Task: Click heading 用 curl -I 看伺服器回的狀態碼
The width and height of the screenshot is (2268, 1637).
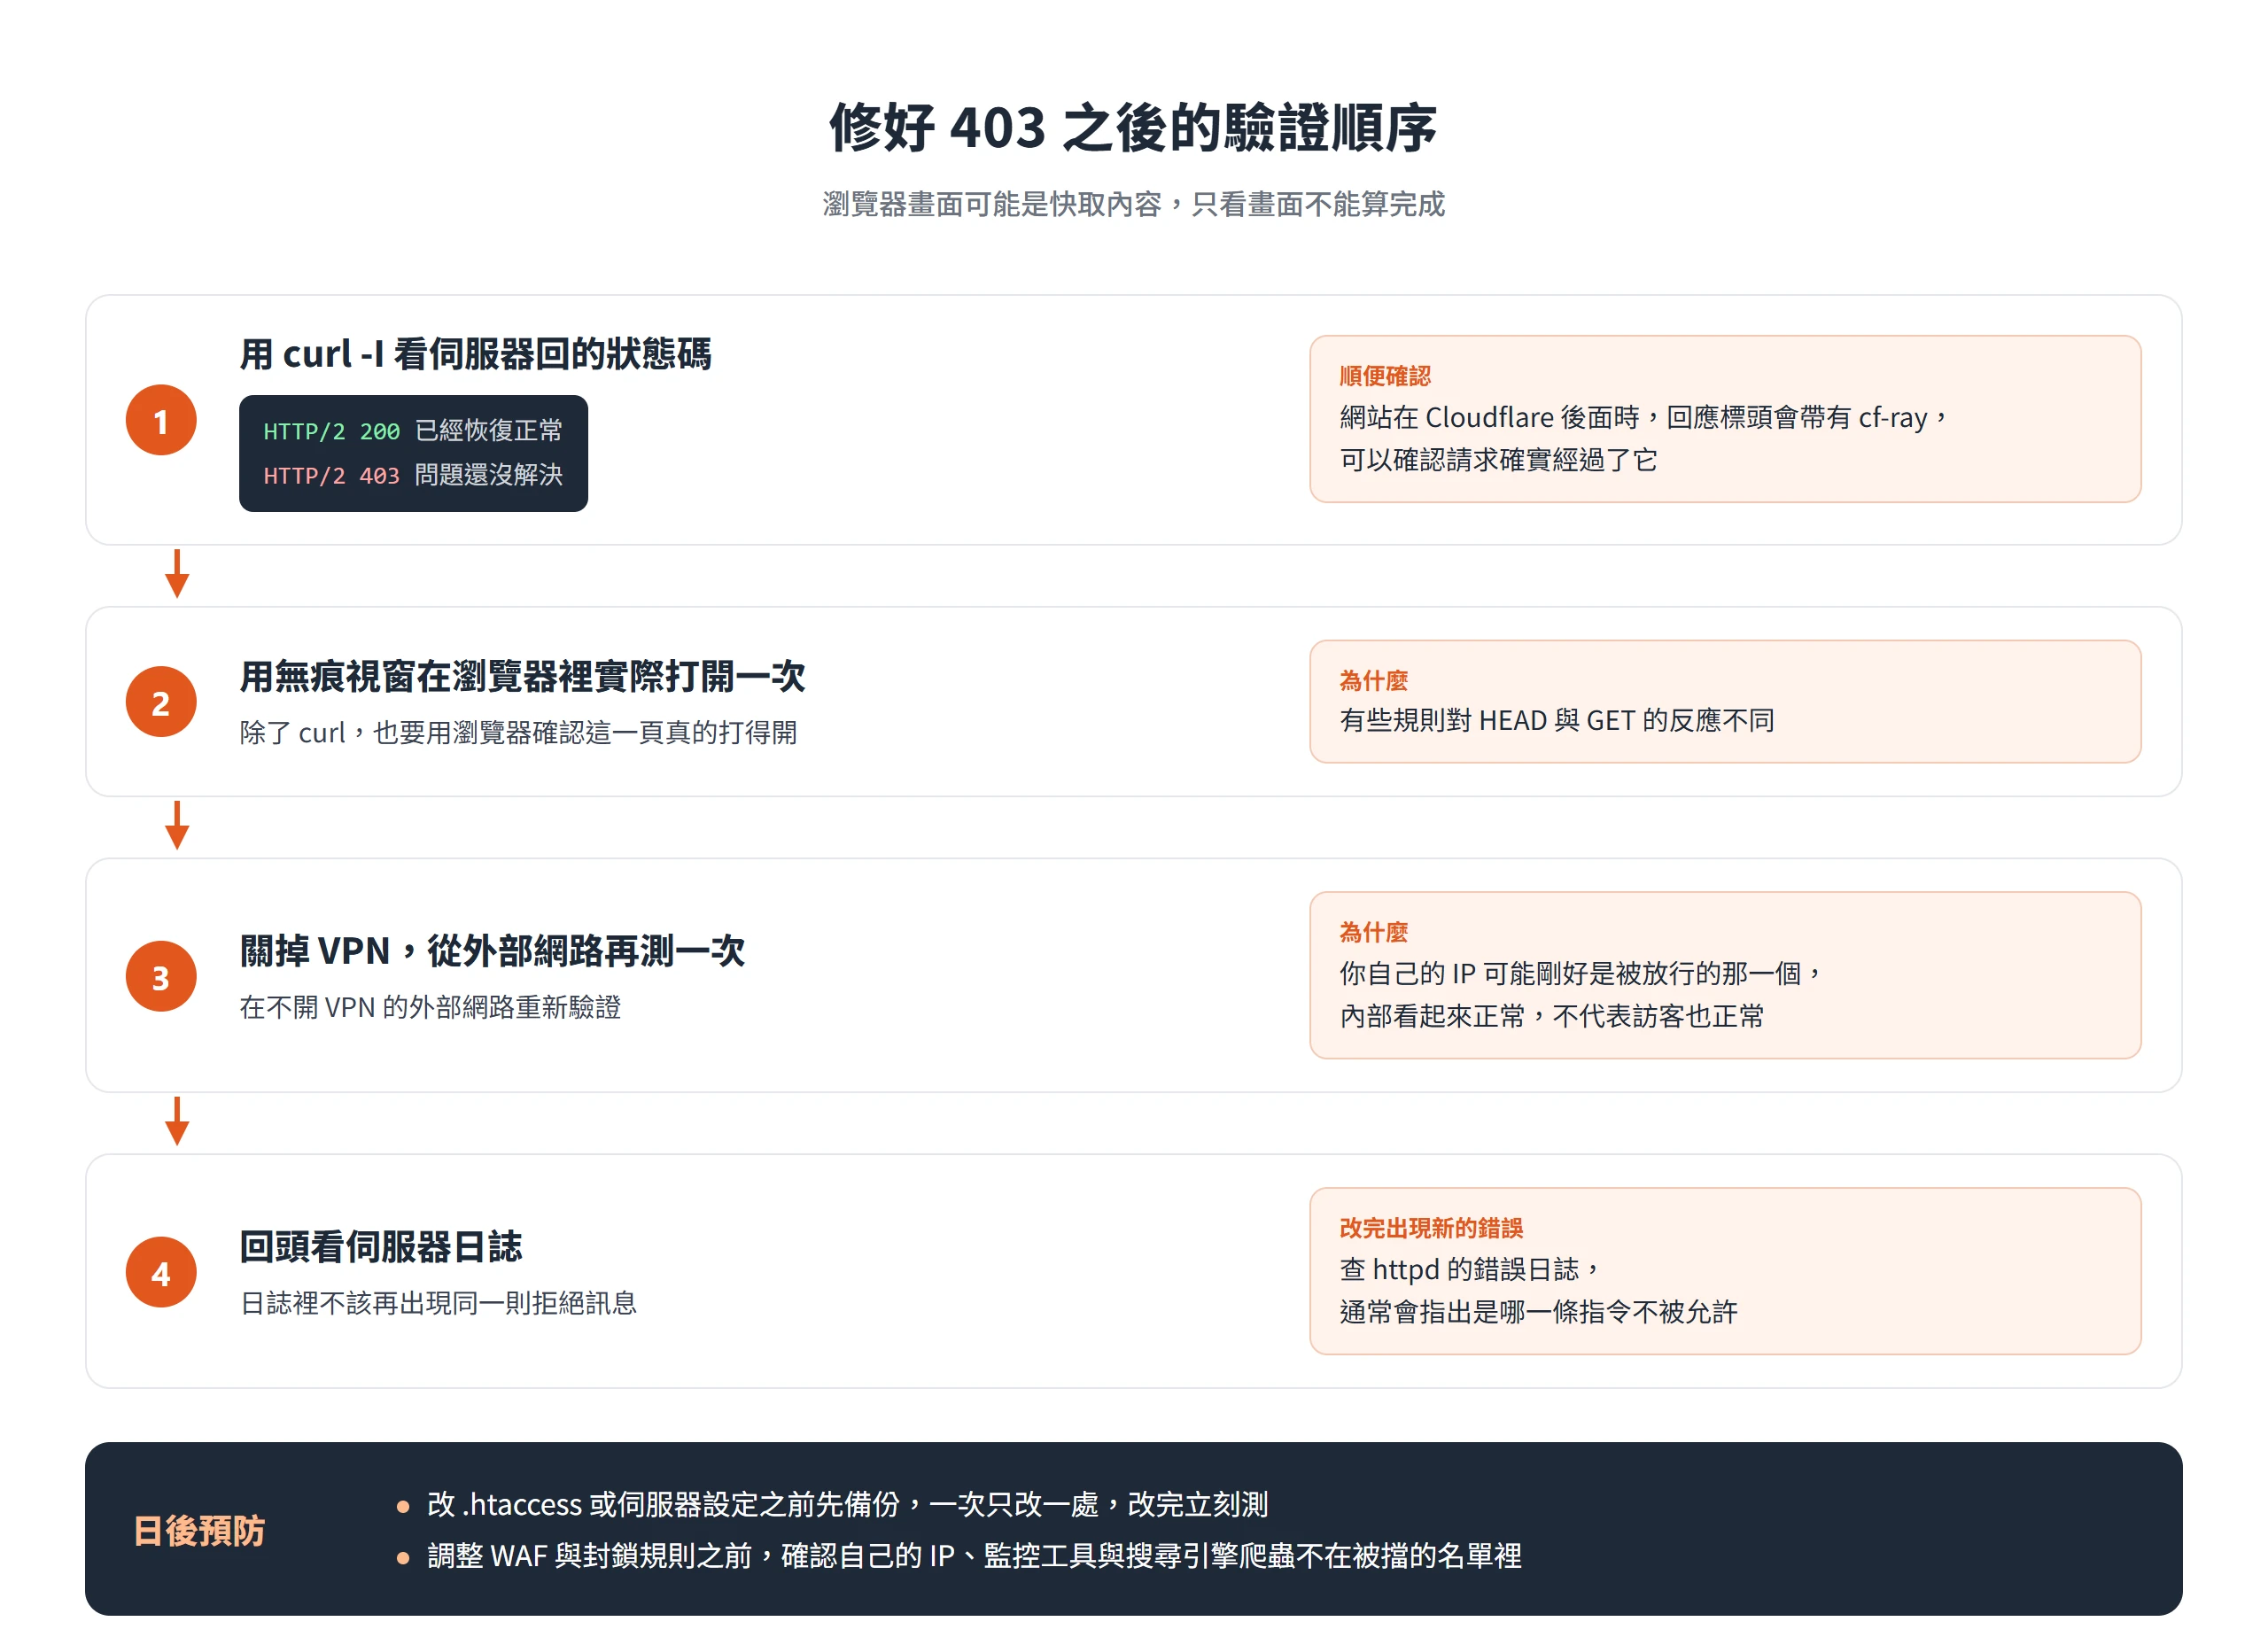Action: click(x=475, y=354)
